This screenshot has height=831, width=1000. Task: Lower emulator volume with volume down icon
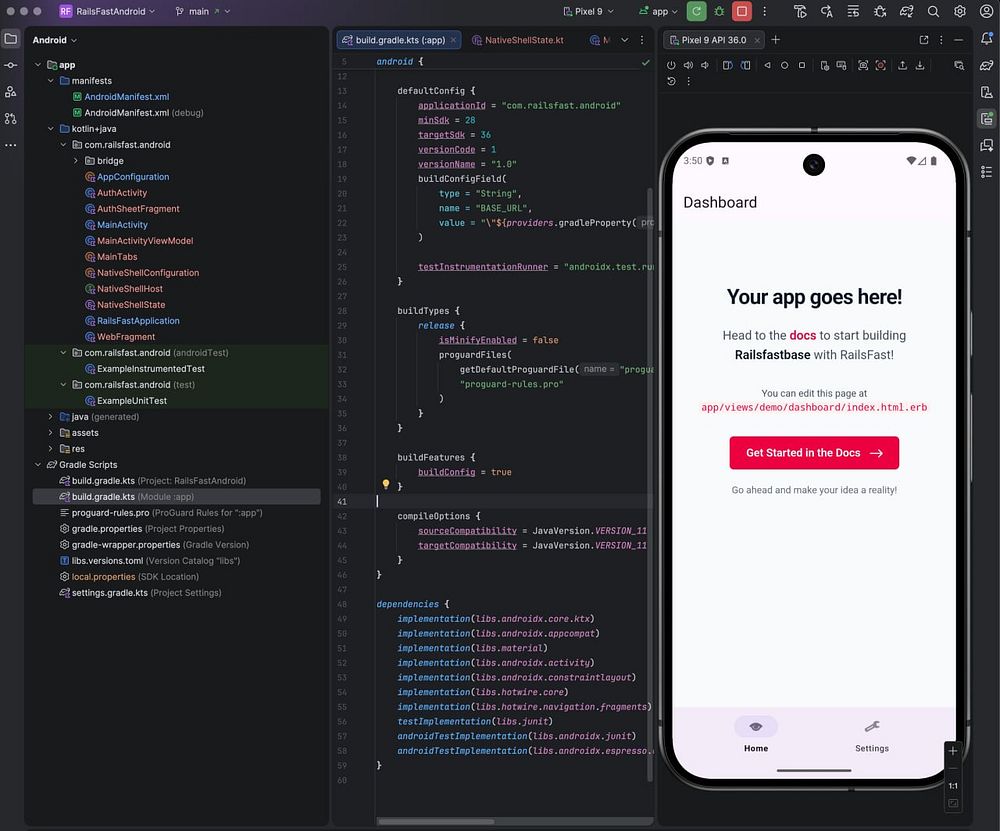(x=705, y=65)
